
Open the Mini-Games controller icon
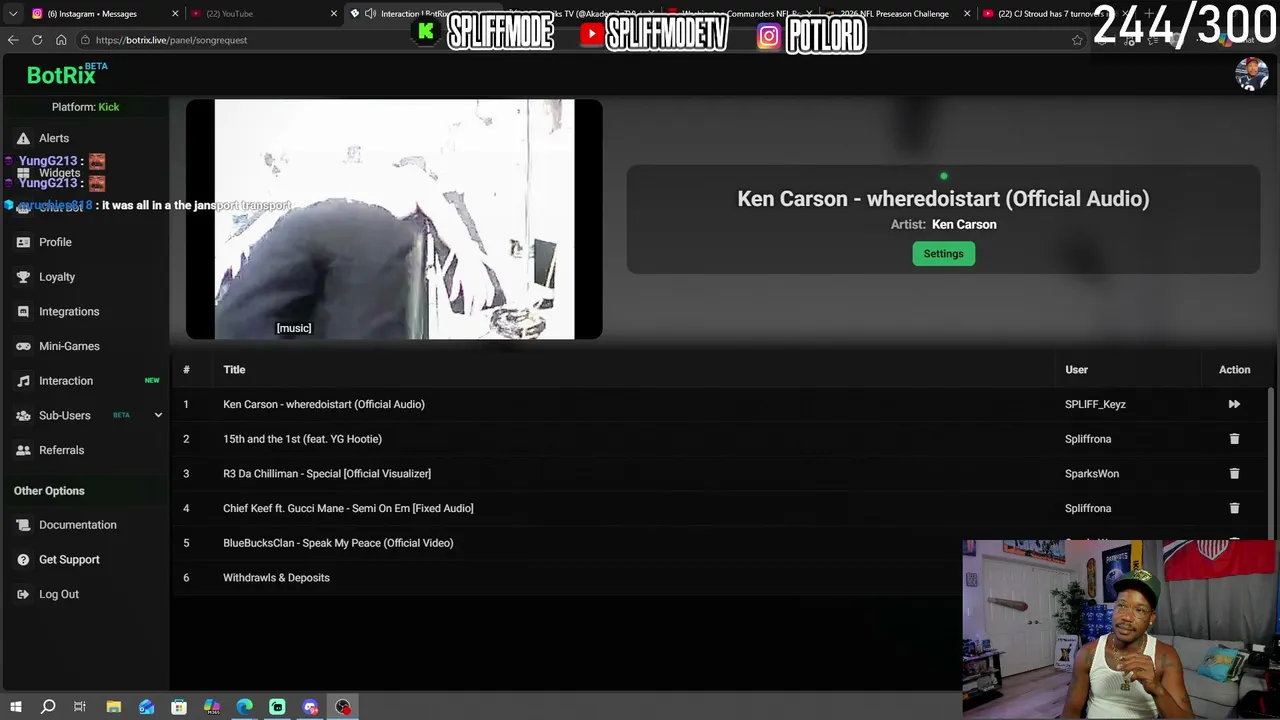tap(23, 346)
